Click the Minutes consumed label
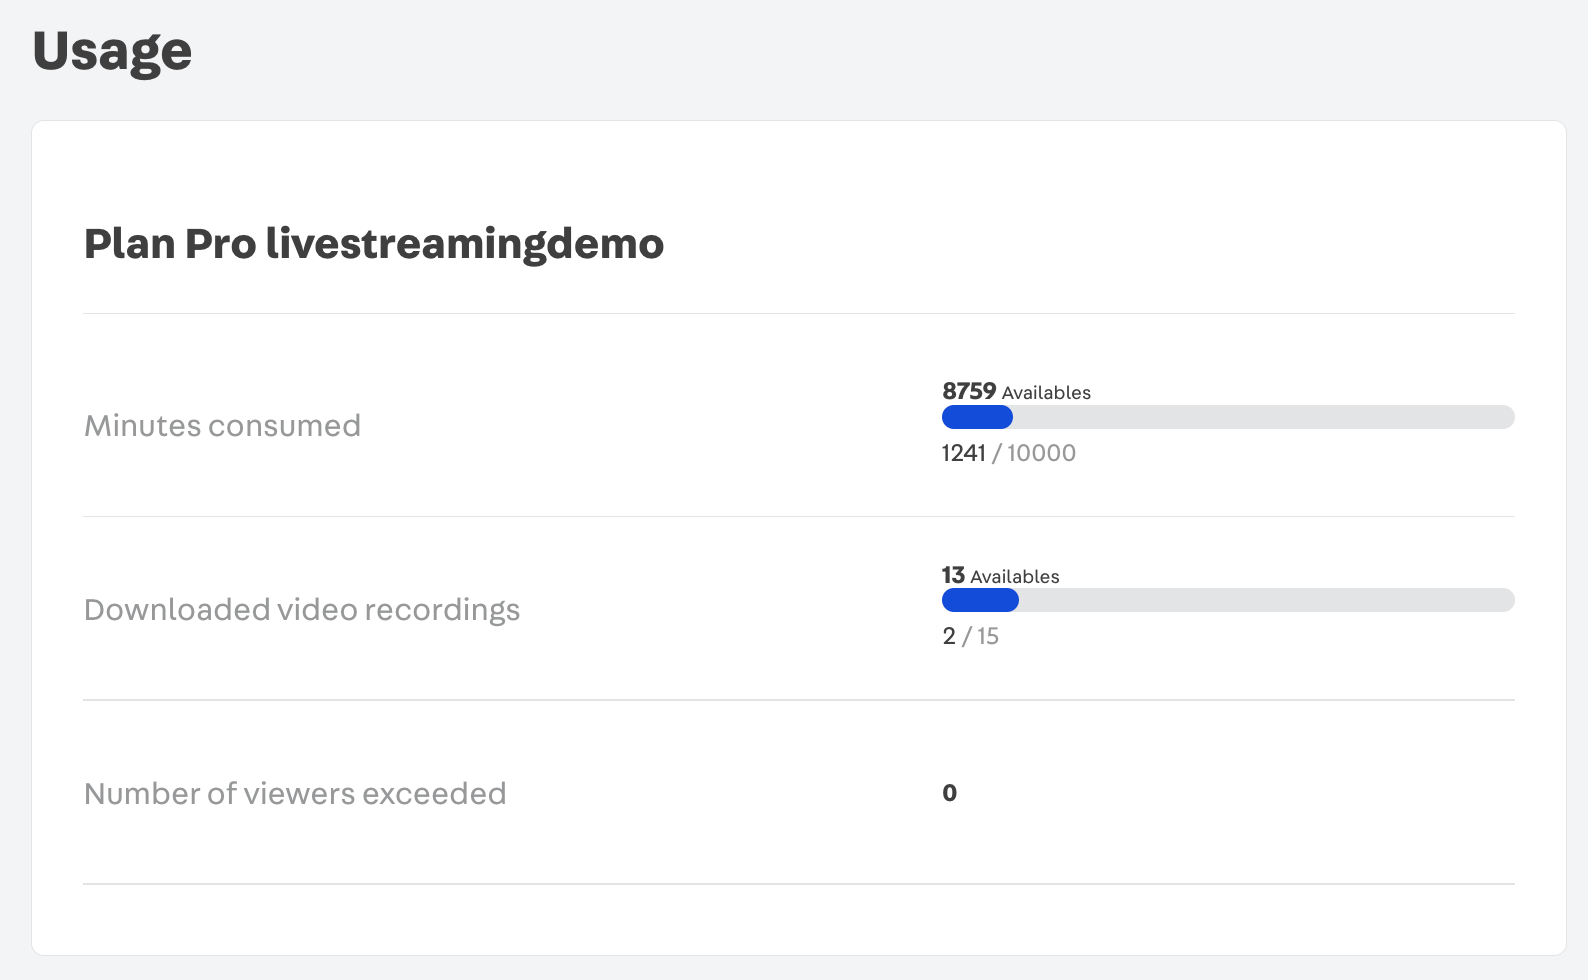The height and width of the screenshot is (980, 1588). (x=222, y=426)
